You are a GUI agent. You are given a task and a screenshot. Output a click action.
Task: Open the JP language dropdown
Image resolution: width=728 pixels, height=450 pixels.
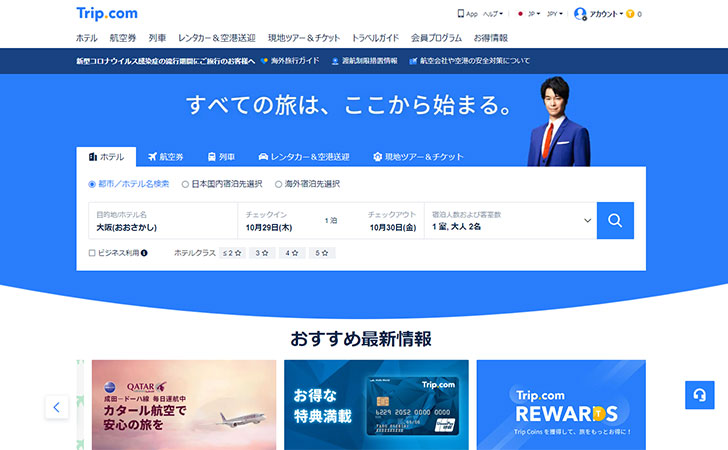pos(534,14)
